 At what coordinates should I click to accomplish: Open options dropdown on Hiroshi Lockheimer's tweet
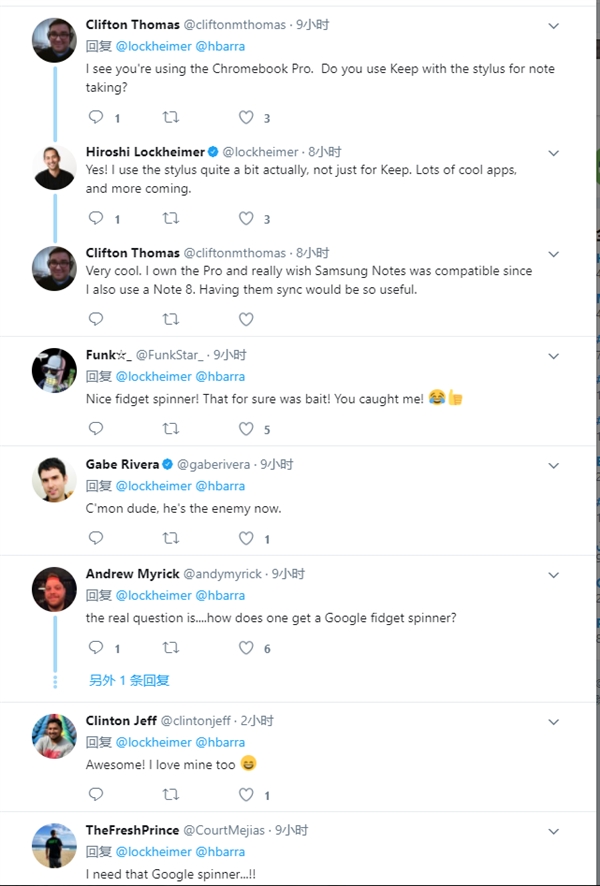pyautogui.click(x=553, y=153)
